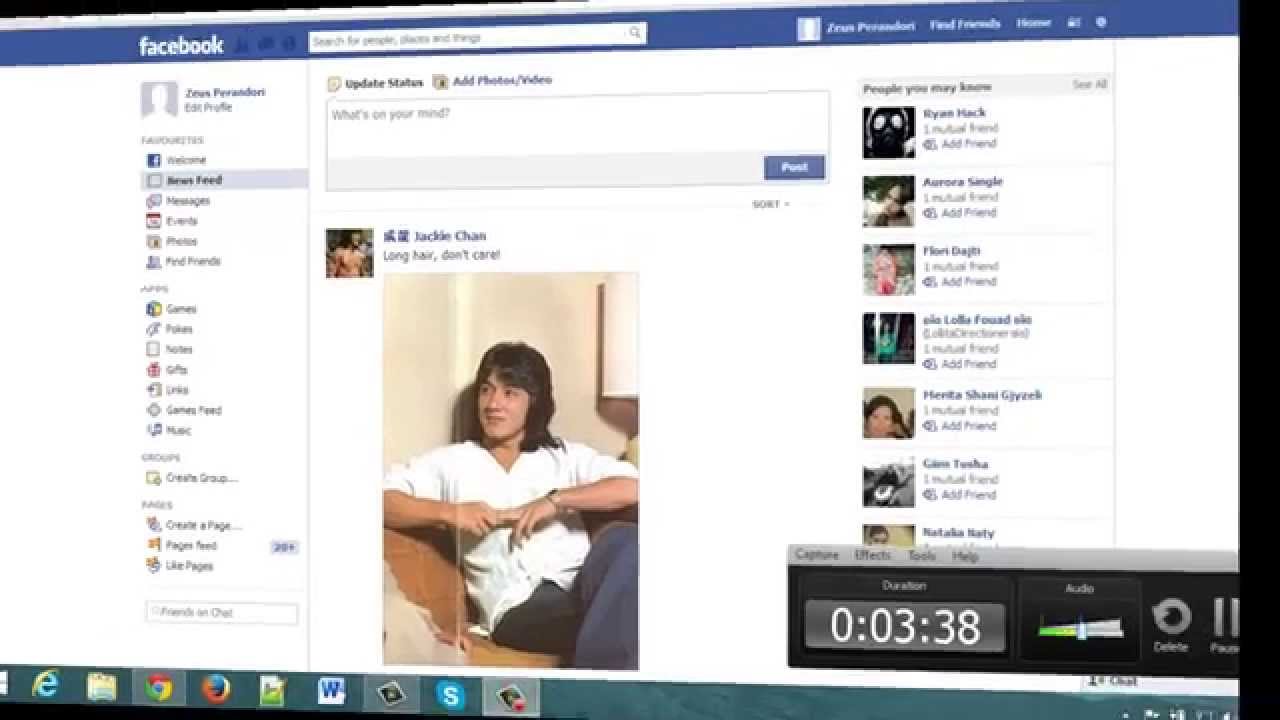1280x720 pixels.
Task: Add Ryan Hack as a friend
Action: [x=960, y=144]
